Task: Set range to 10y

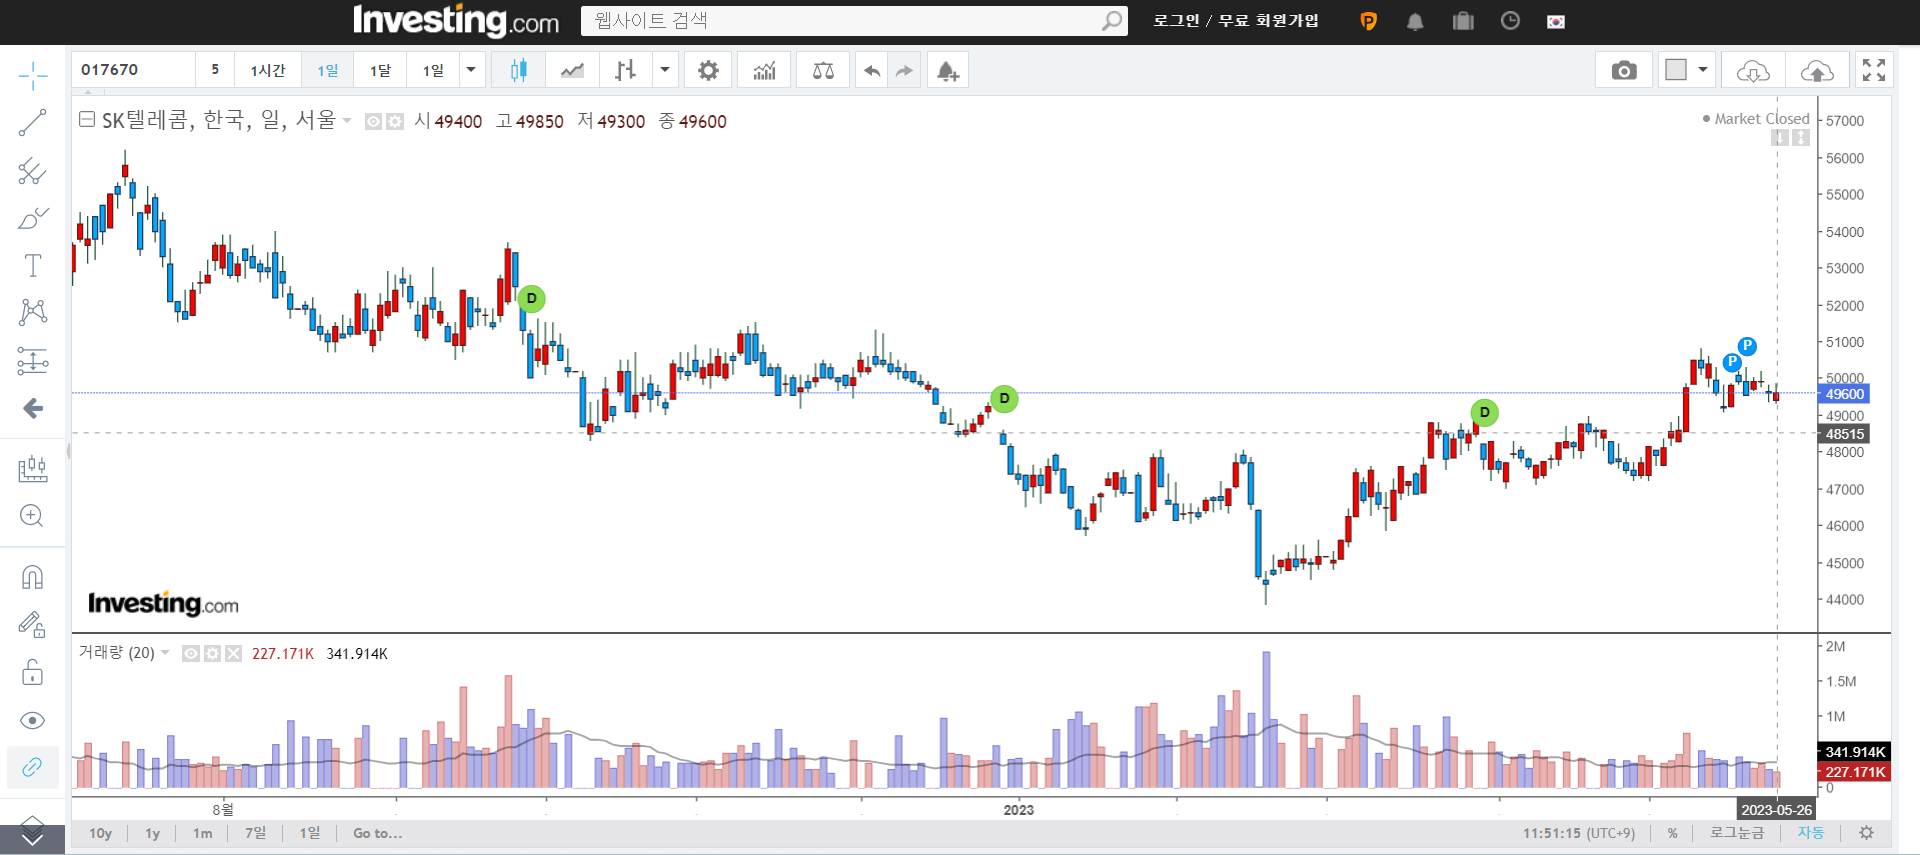Action: (x=100, y=833)
